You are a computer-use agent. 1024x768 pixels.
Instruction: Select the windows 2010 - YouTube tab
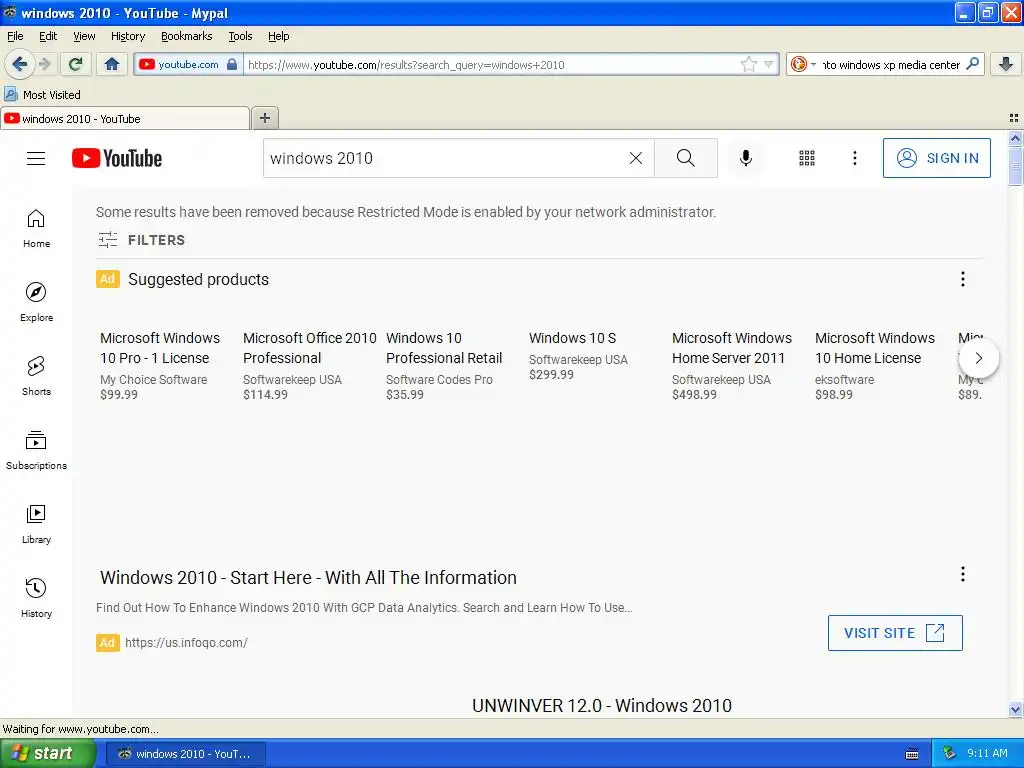coord(125,118)
